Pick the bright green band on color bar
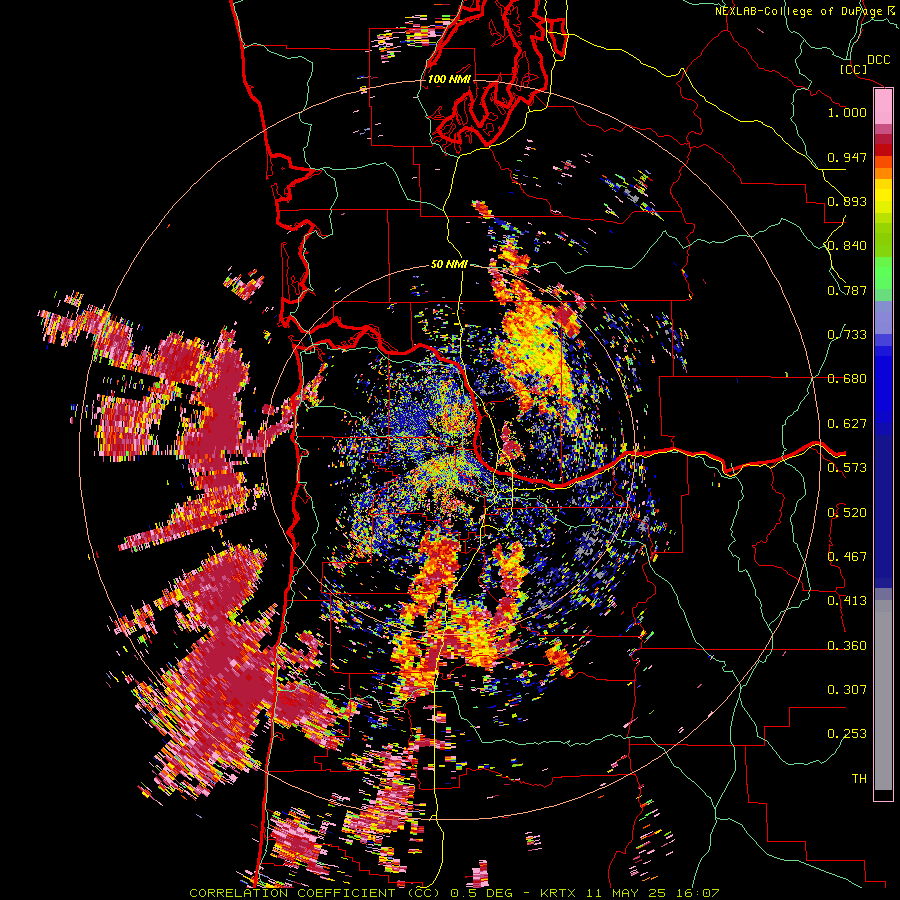The image size is (900, 900). click(x=883, y=273)
